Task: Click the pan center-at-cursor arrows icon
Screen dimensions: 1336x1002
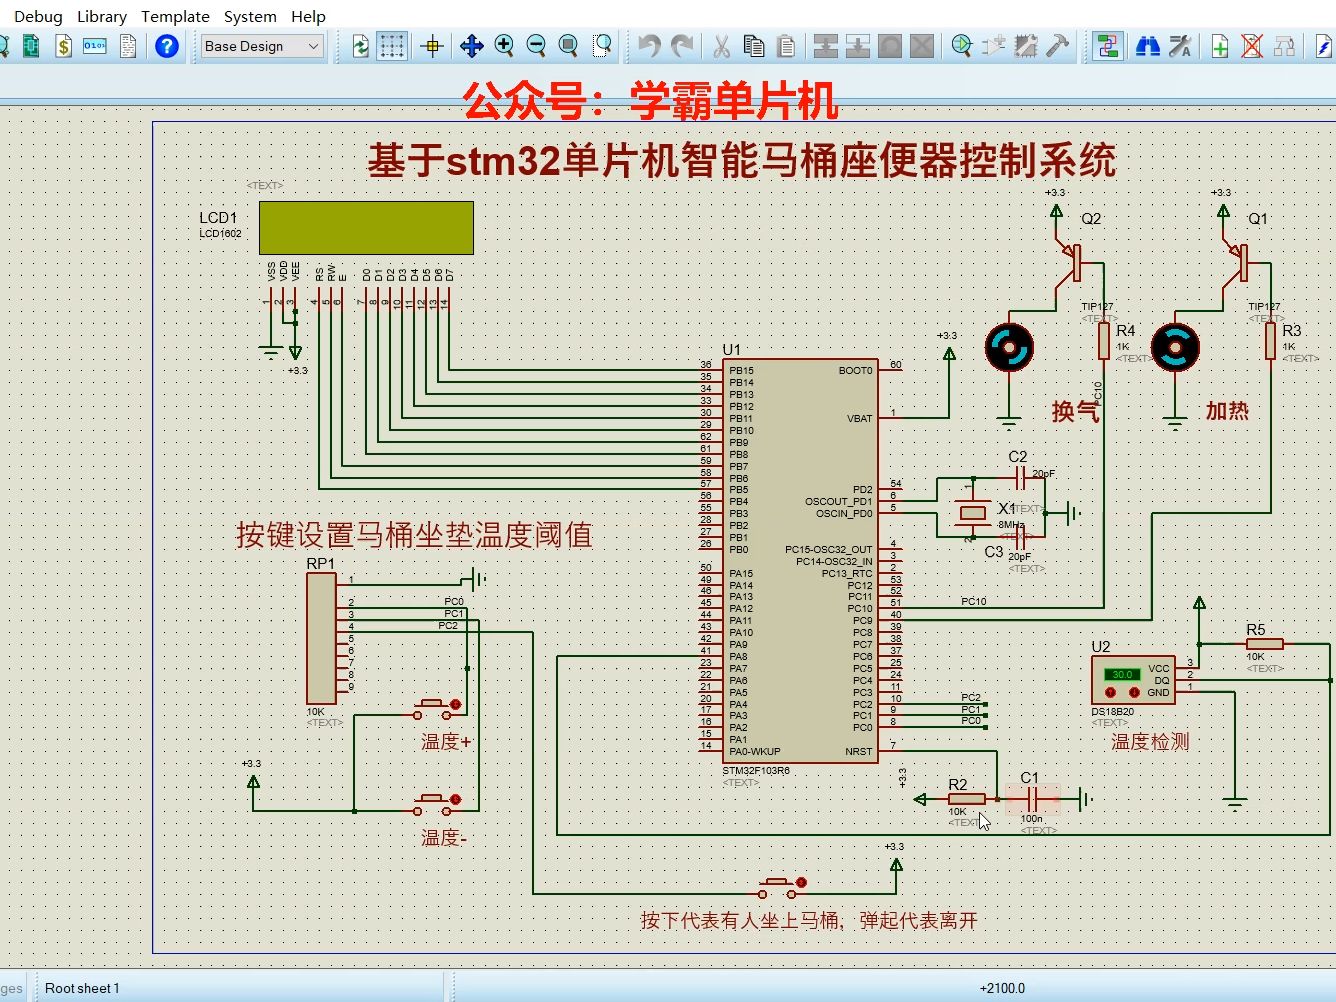Action: (471, 46)
